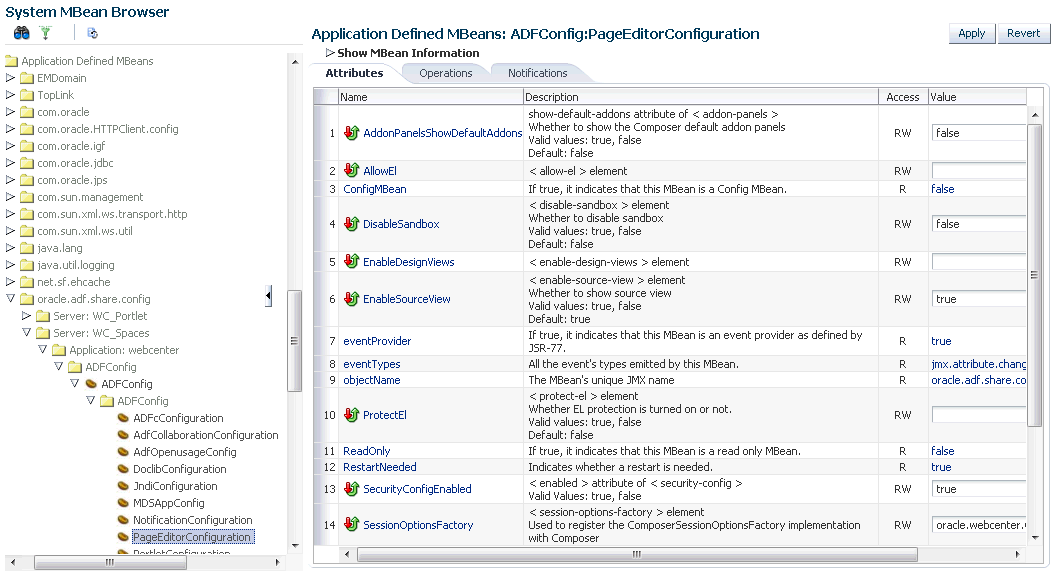The image size is (1053, 573).
Task: Click the DisableSandbox value field
Action: [x=978, y=224]
